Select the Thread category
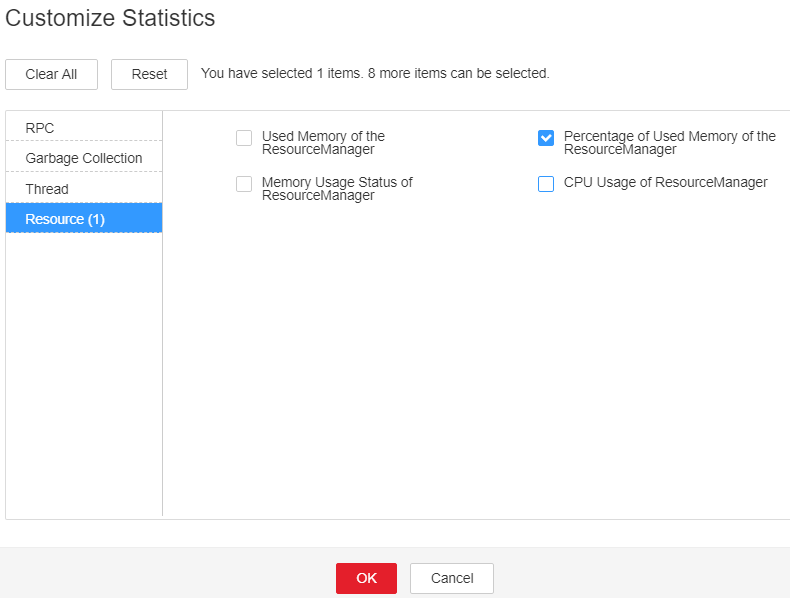790x598 pixels. [84, 189]
